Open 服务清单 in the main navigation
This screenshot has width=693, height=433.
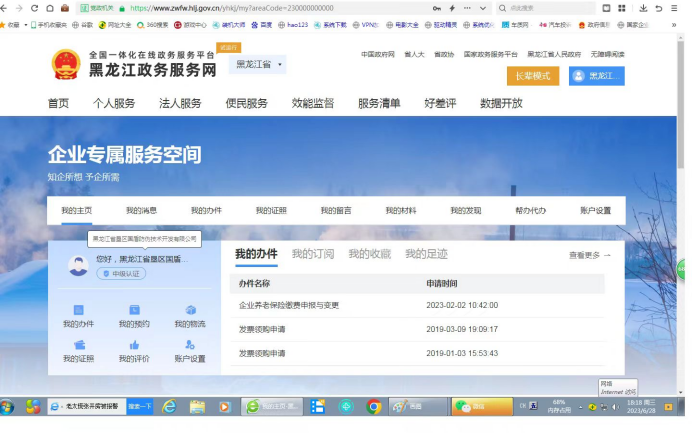pos(379,103)
